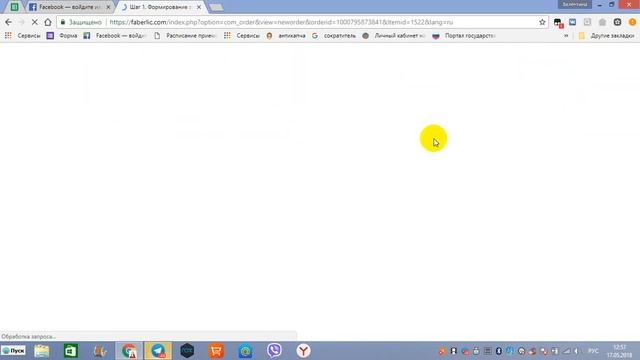This screenshot has width=640, height=360.
Task: Open the second 'Сервисы' bookmark
Action: (x=242, y=36)
